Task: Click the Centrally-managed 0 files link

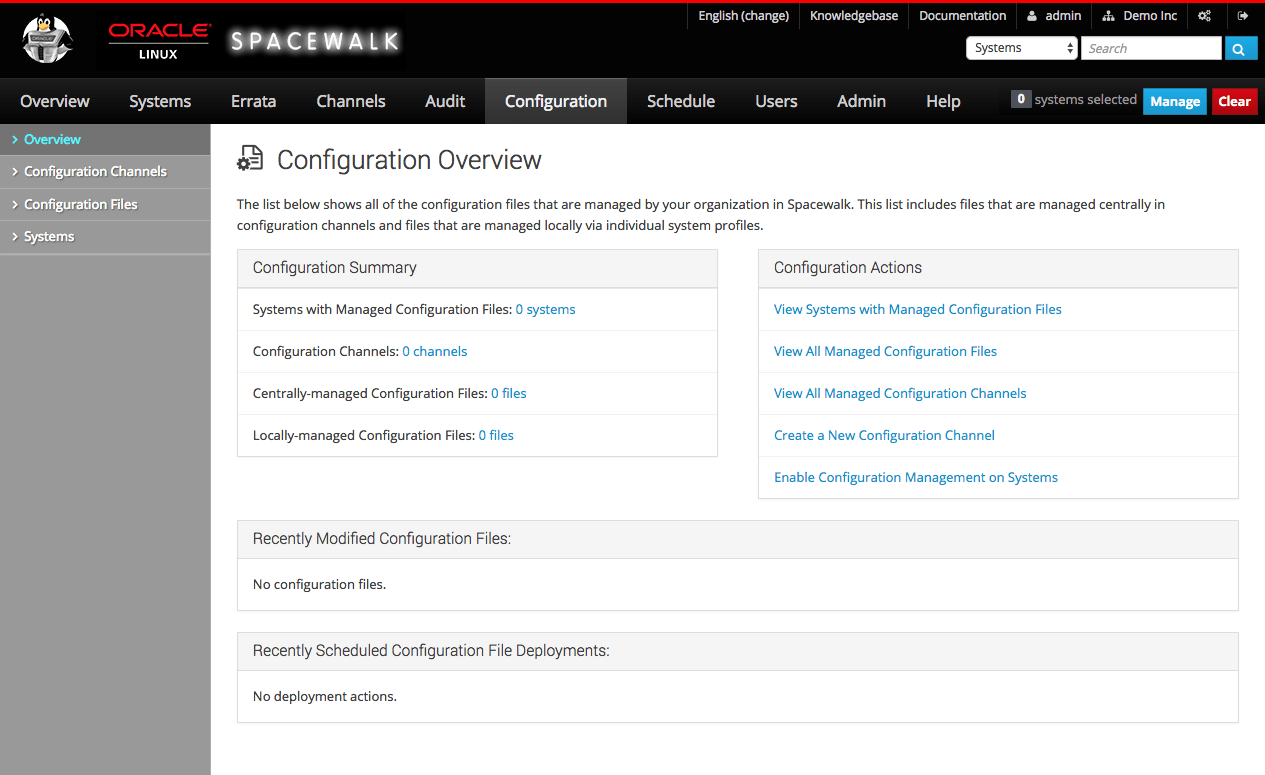Action: pyautogui.click(x=509, y=393)
